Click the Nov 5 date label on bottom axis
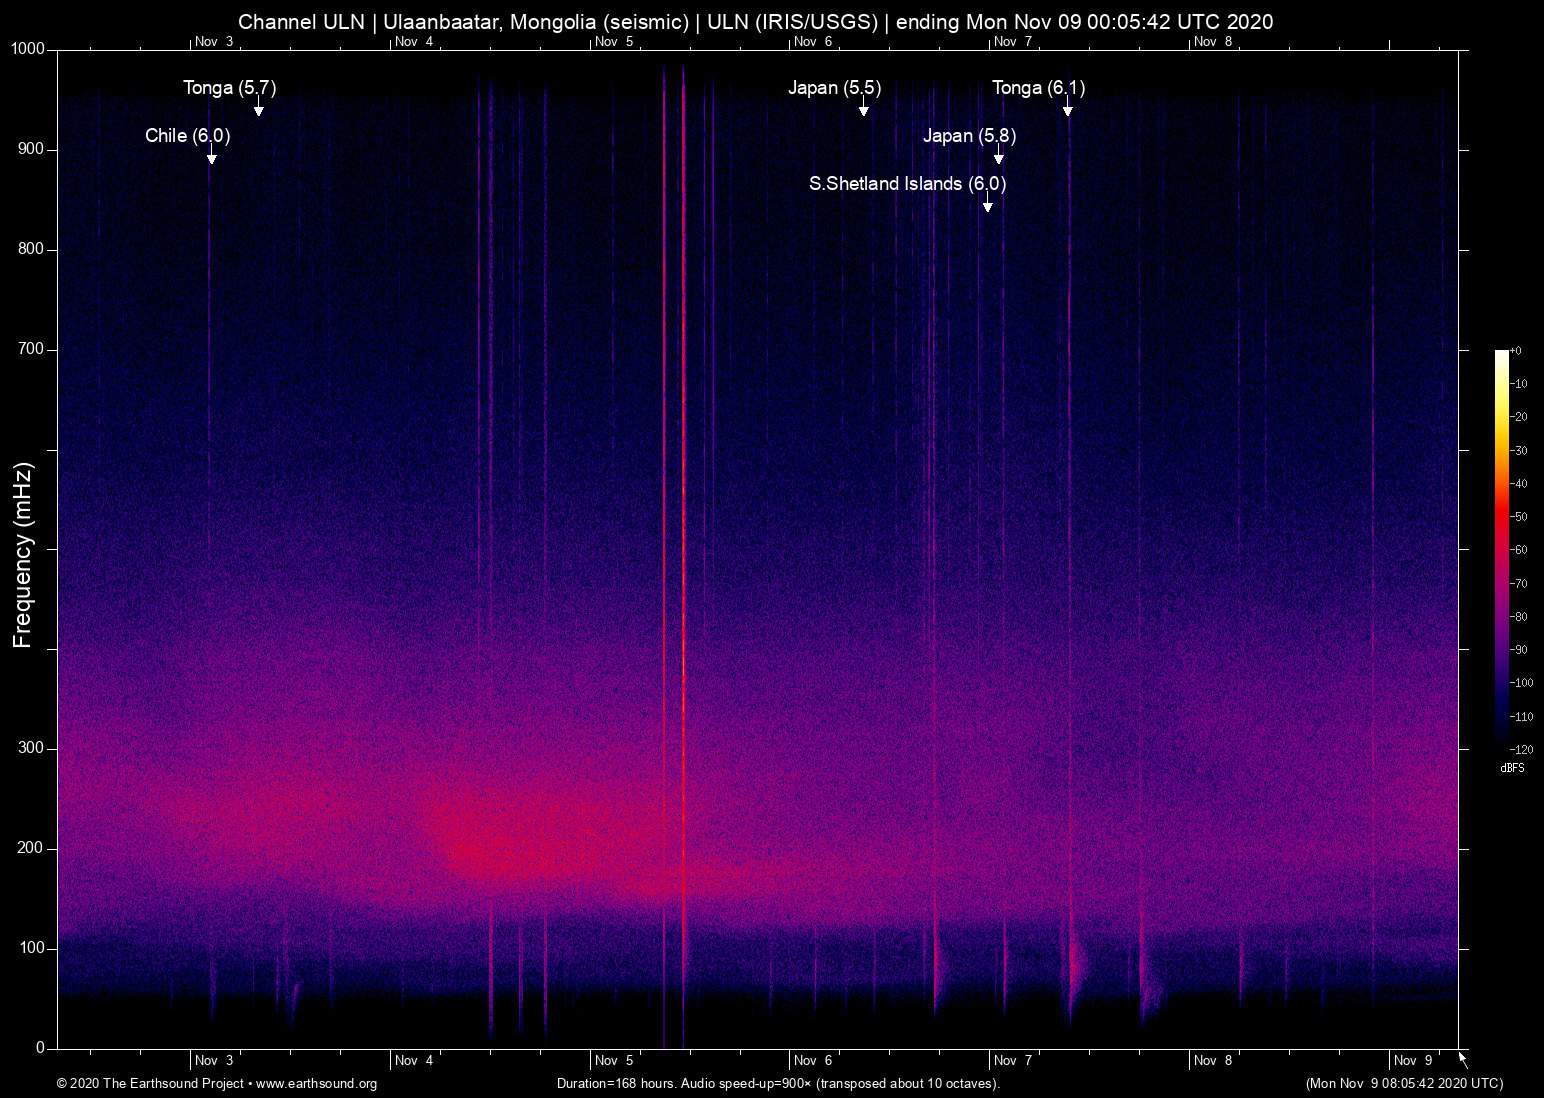Viewport: 1544px width, 1098px height. (x=612, y=1060)
